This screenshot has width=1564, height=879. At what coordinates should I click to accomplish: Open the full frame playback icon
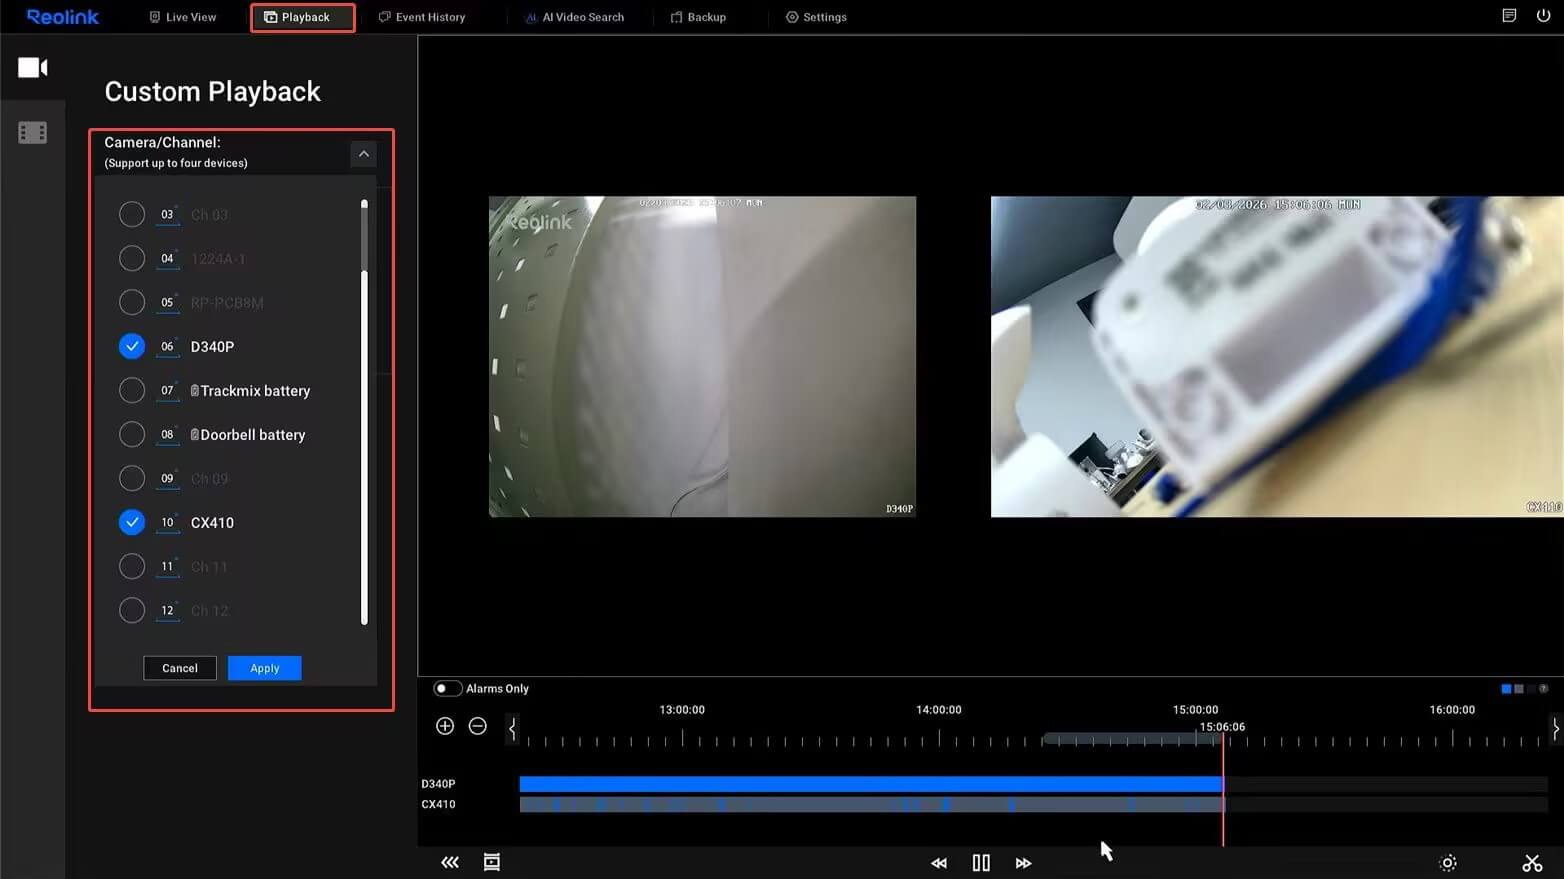(491, 861)
